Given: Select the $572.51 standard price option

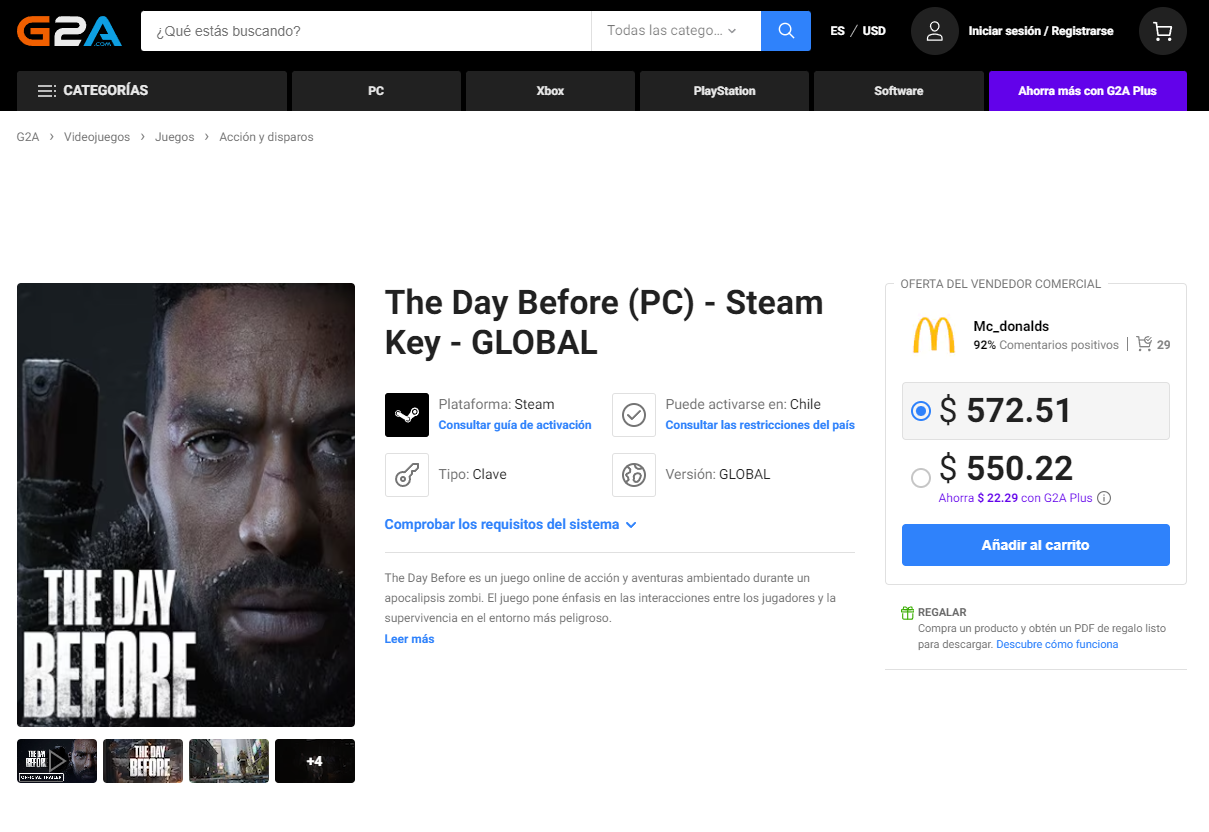Looking at the screenshot, I should tap(1036, 411).
